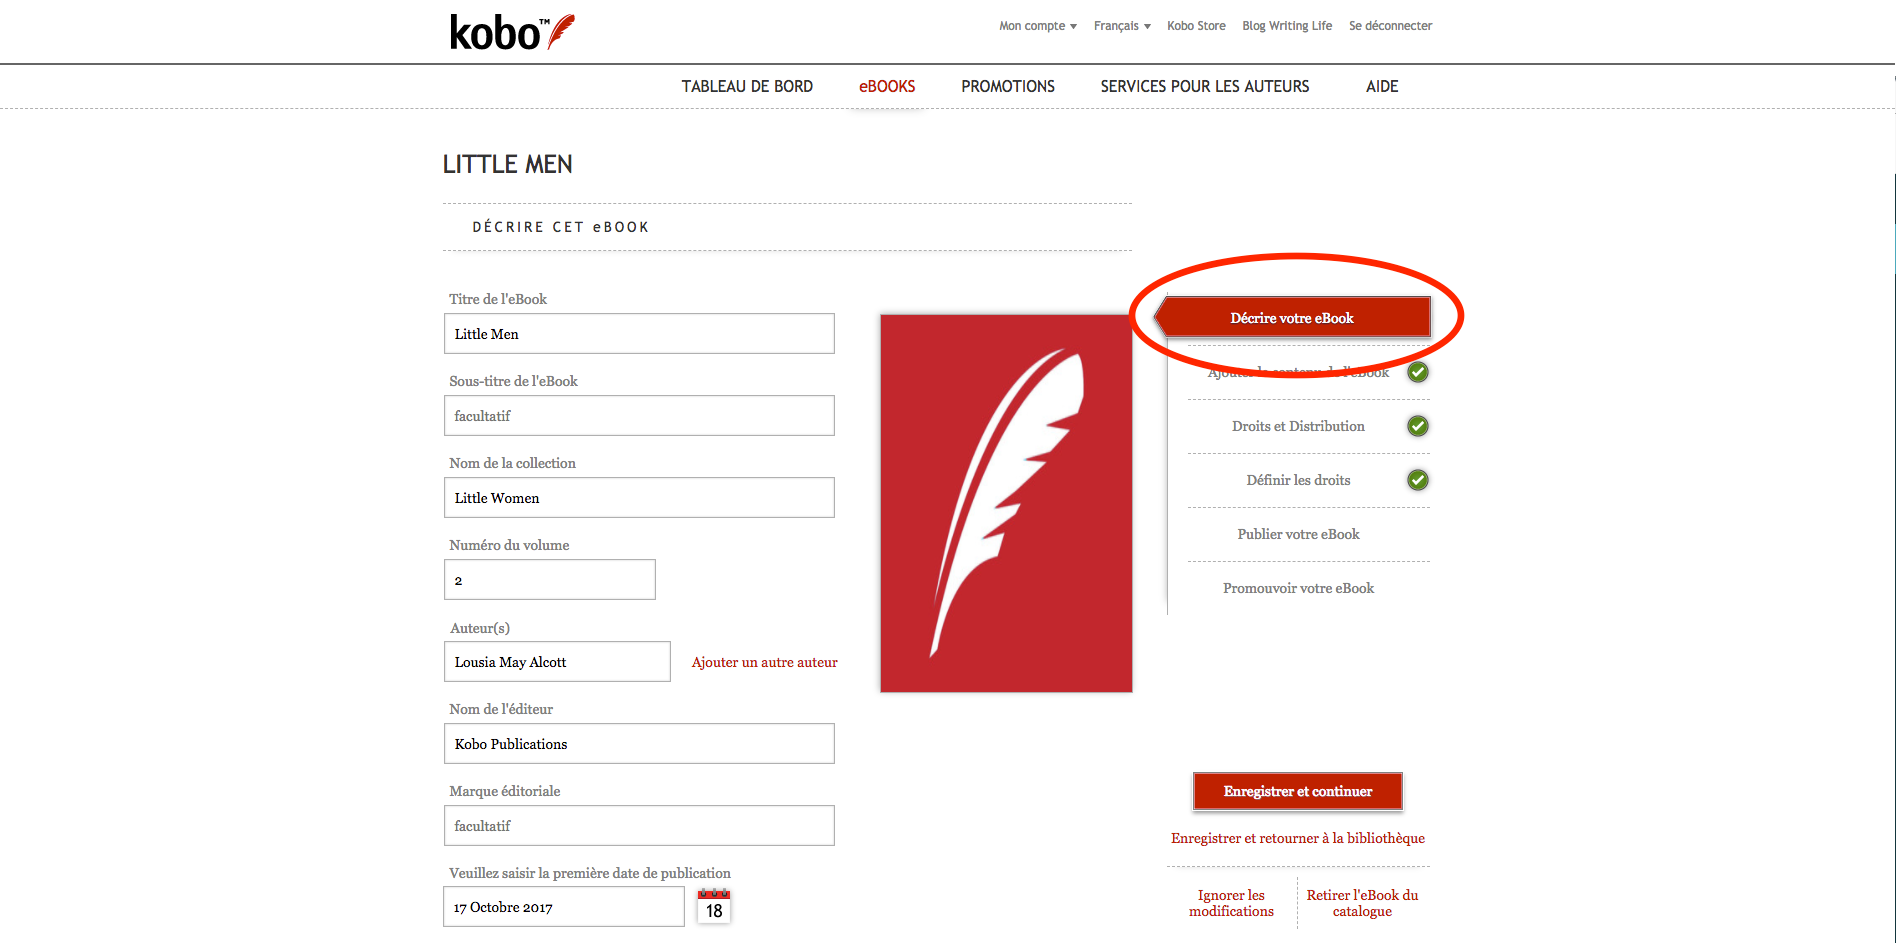This screenshot has width=1896, height=943.
Task: Select the Décrire votre eBook step
Action: click(x=1292, y=317)
